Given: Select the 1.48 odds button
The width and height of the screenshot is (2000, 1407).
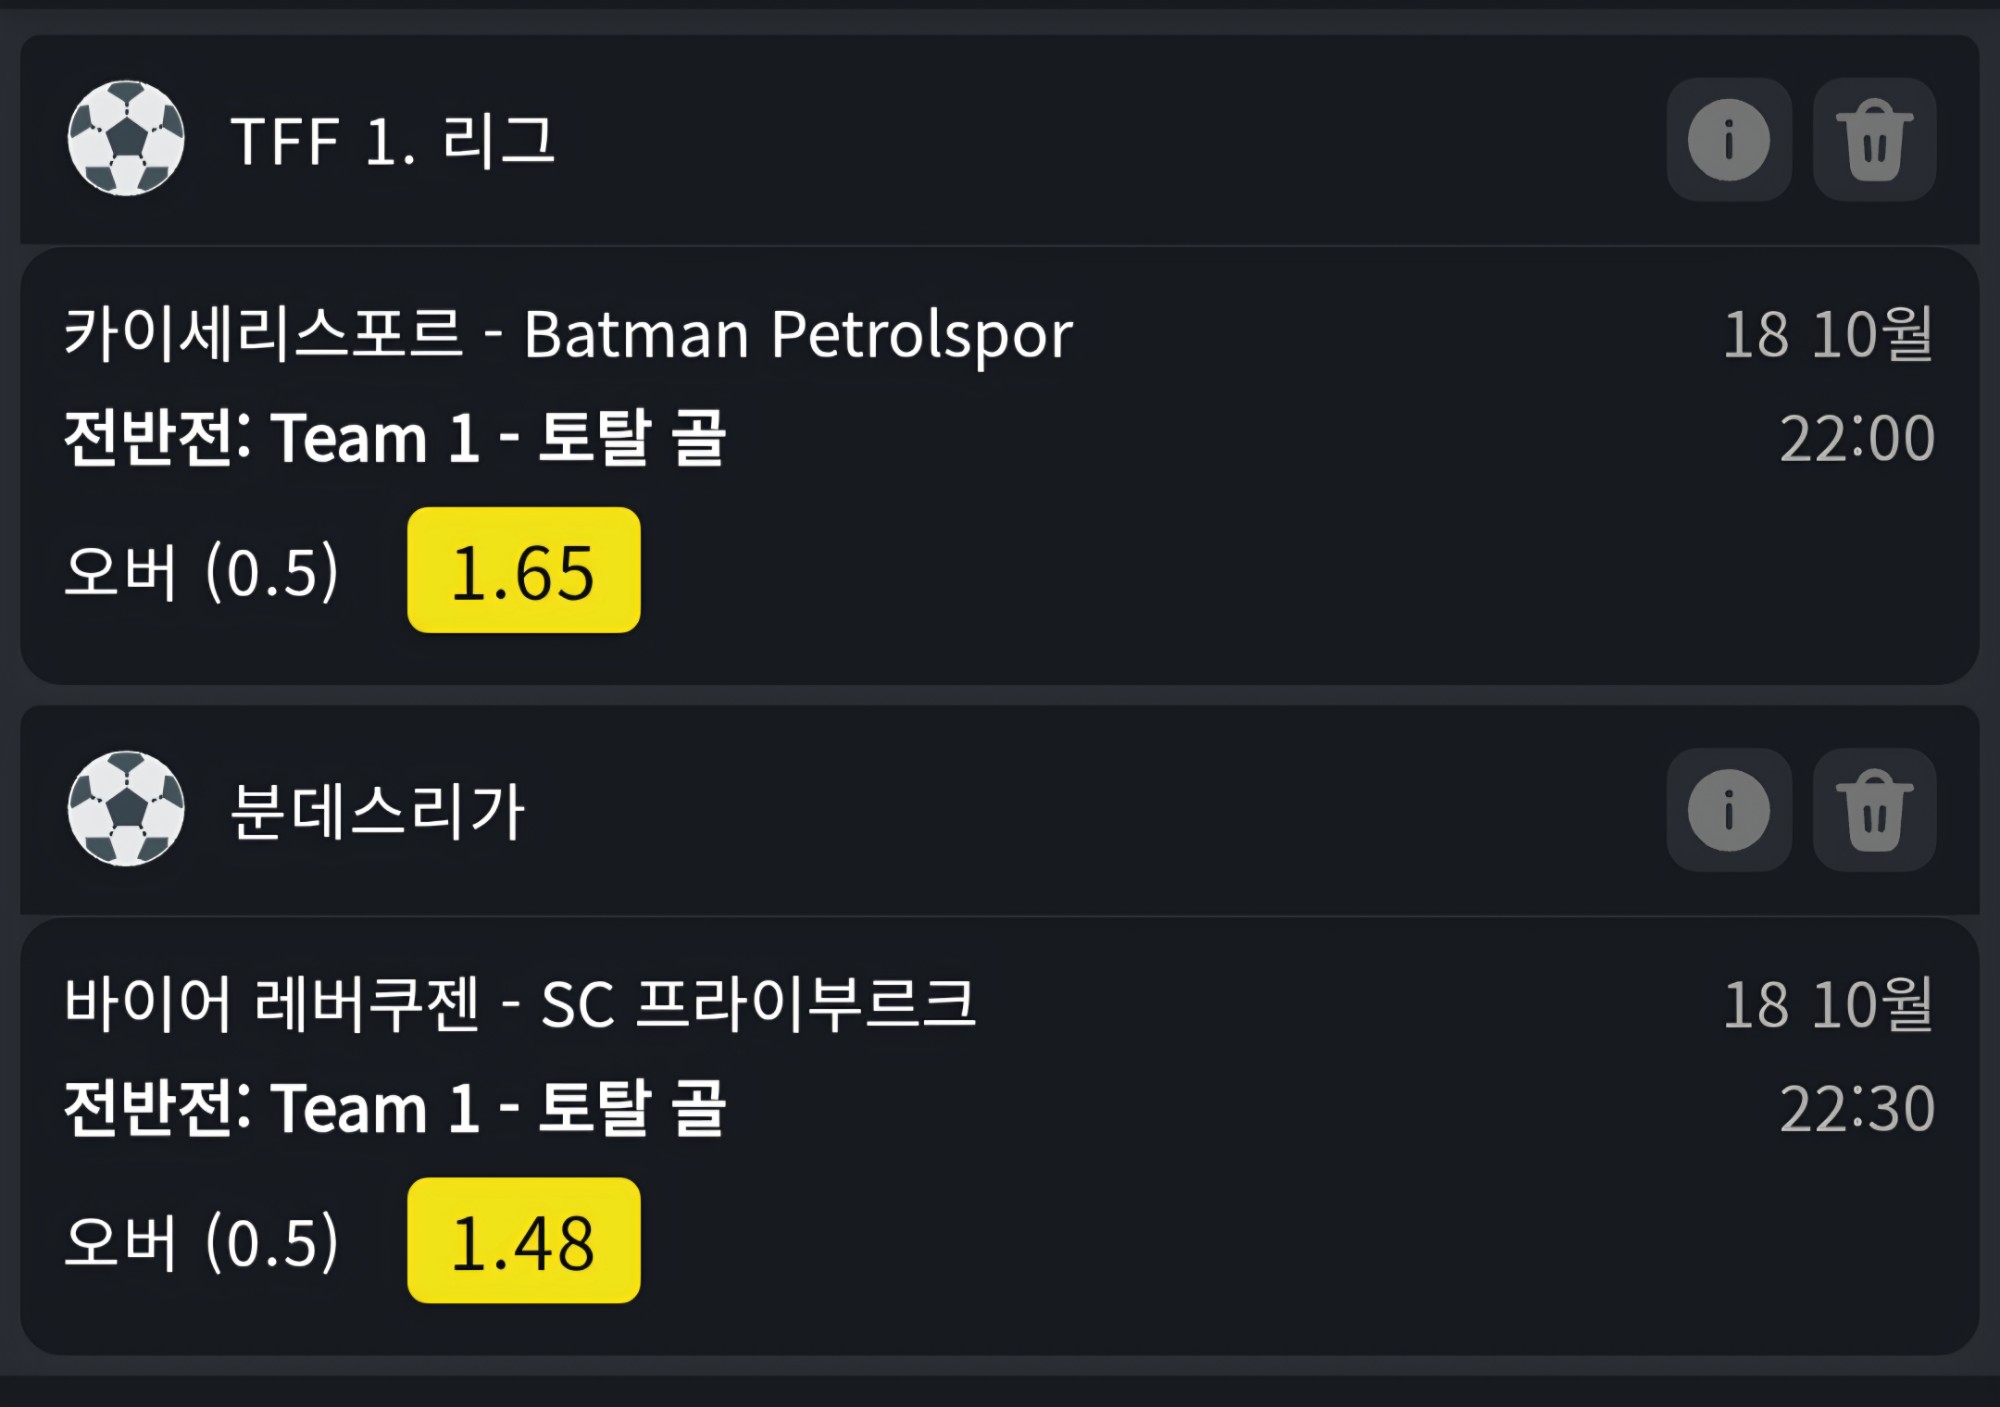Looking at the screenshot, I should point(524,1240).
